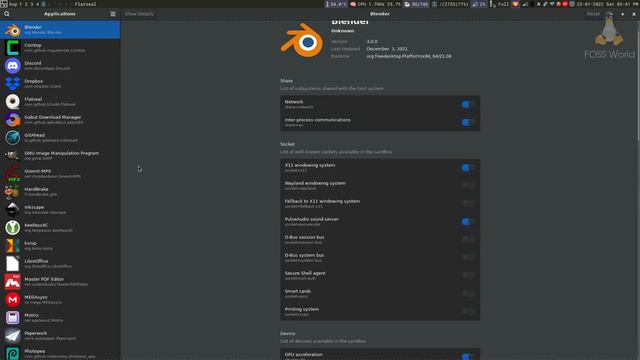Disable Inter-process communications toggle
This screenshot has height=360, width=640.
click(467, 122)
